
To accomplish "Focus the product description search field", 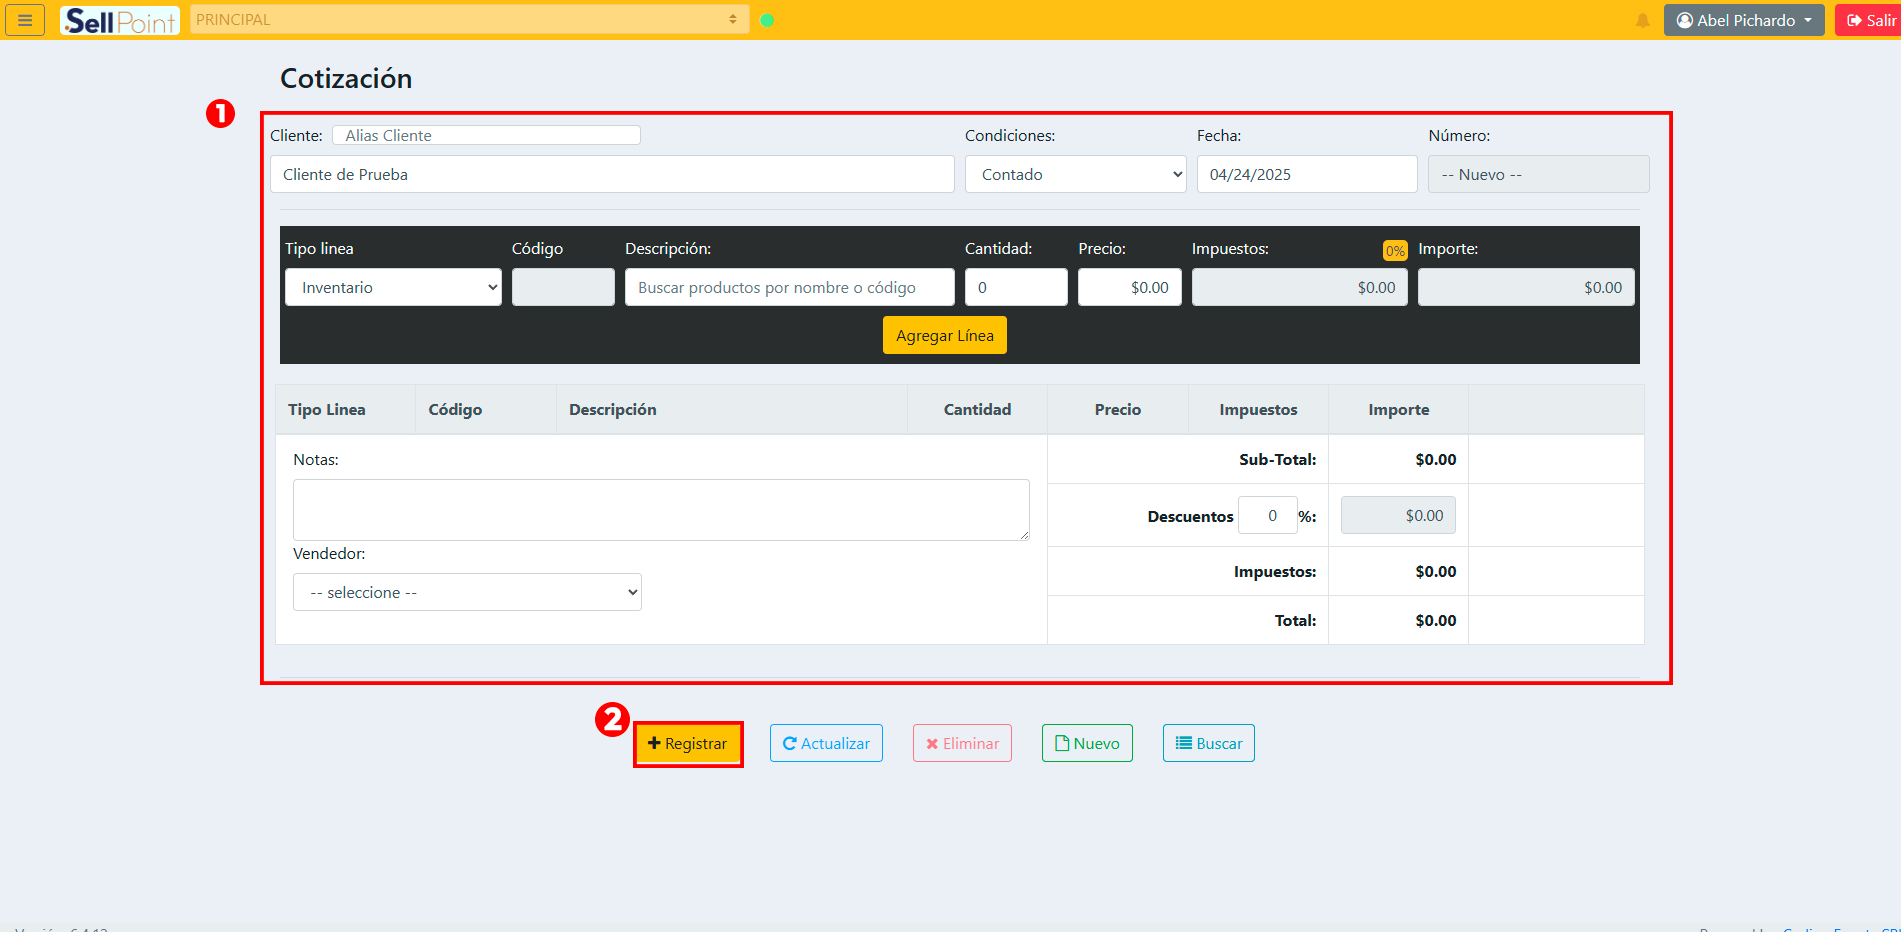I will pos(789,287).
